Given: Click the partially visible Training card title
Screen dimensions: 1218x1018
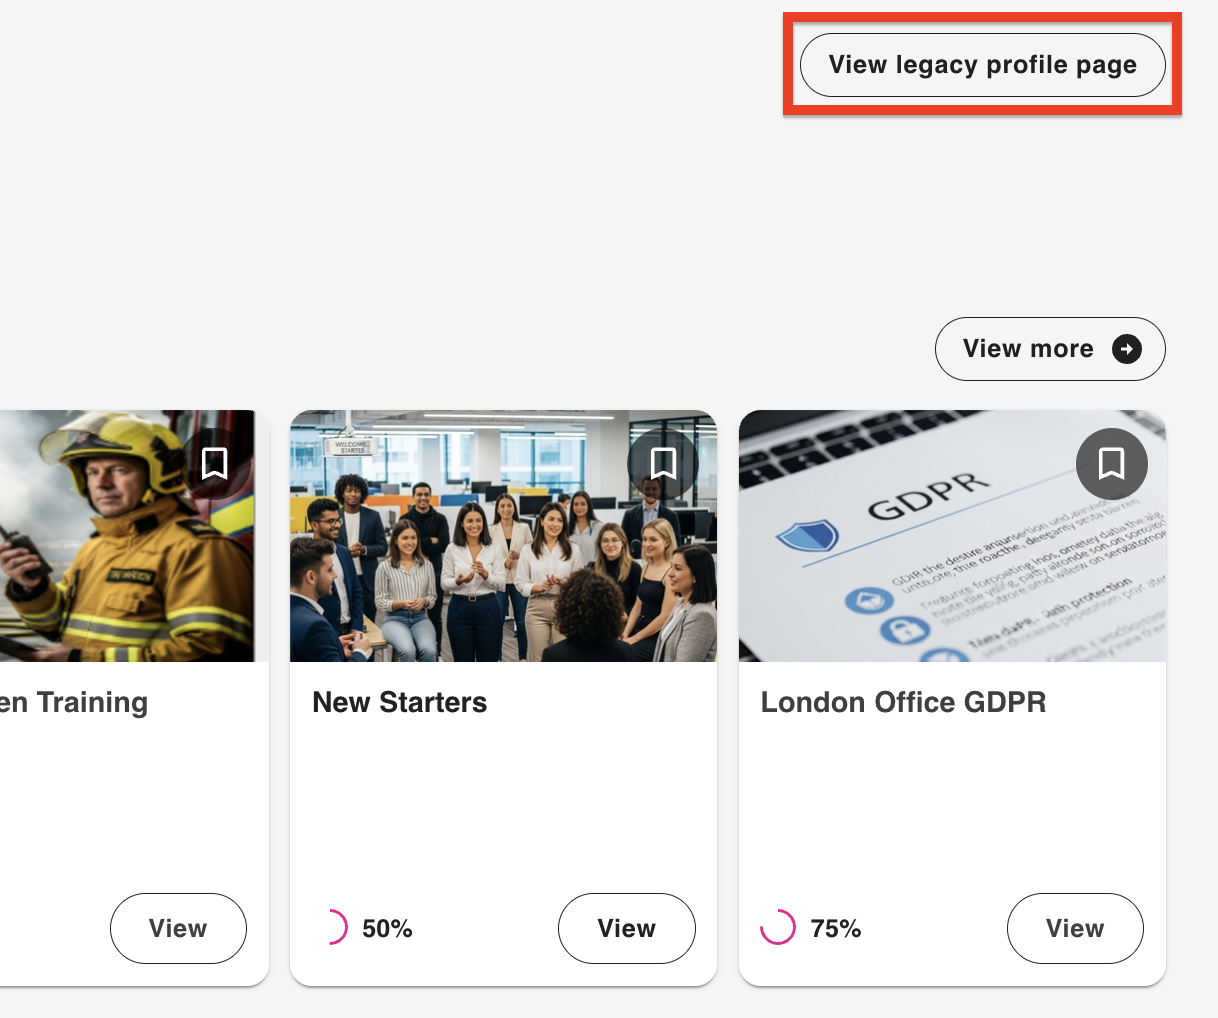Looking at the screenshot, I should point(74,702).
